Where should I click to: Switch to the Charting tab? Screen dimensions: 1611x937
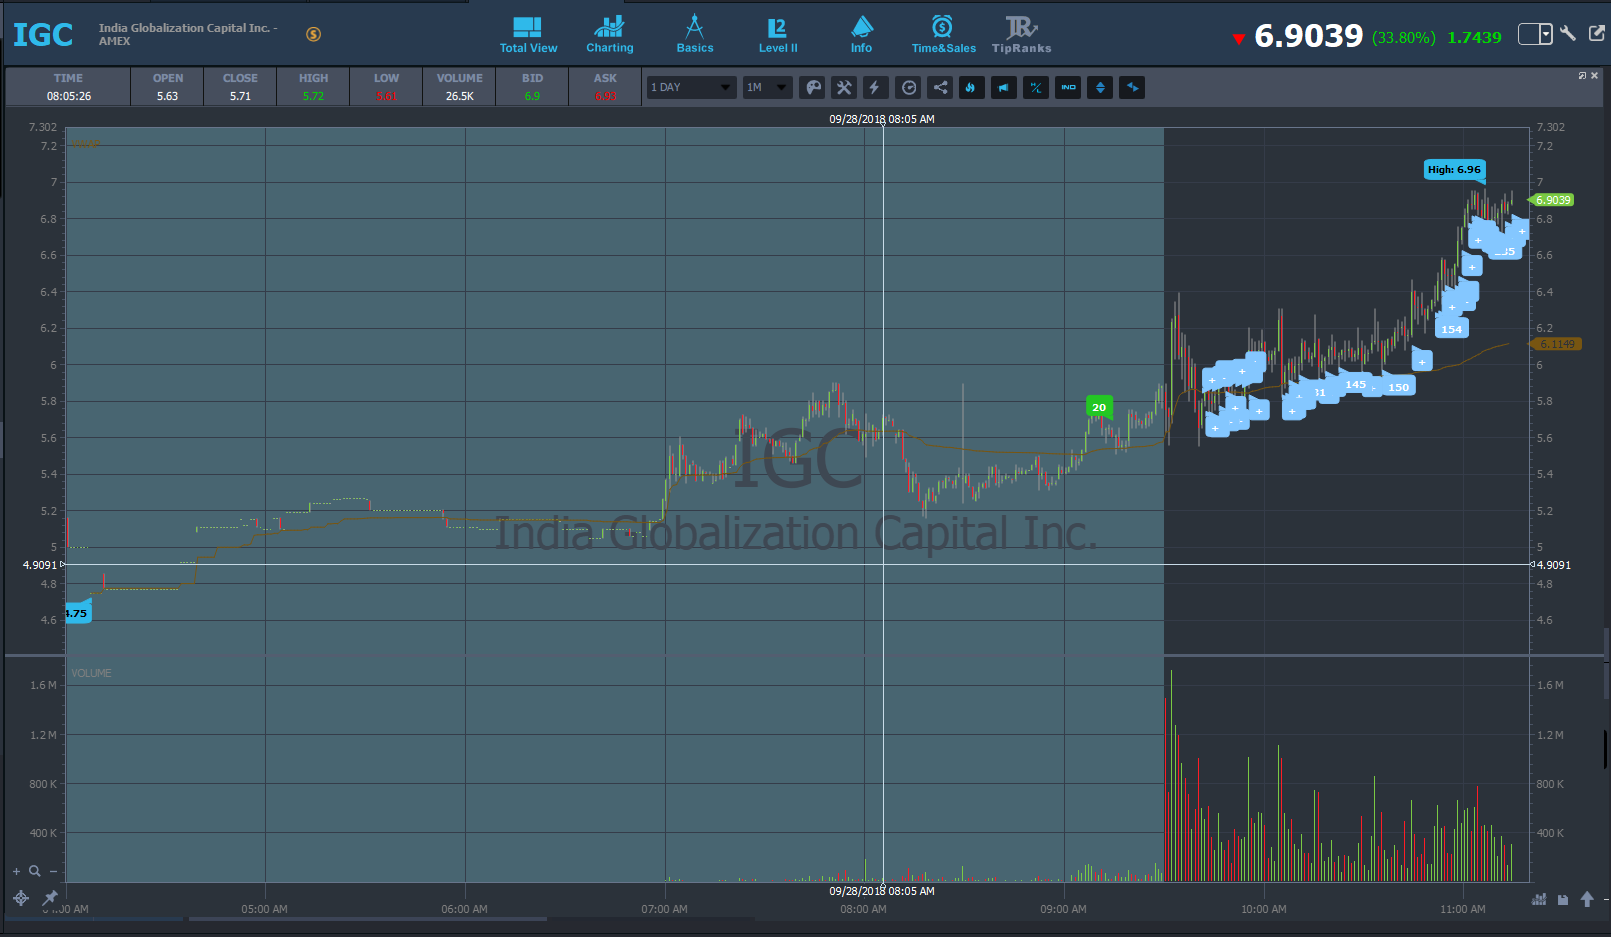609,34
